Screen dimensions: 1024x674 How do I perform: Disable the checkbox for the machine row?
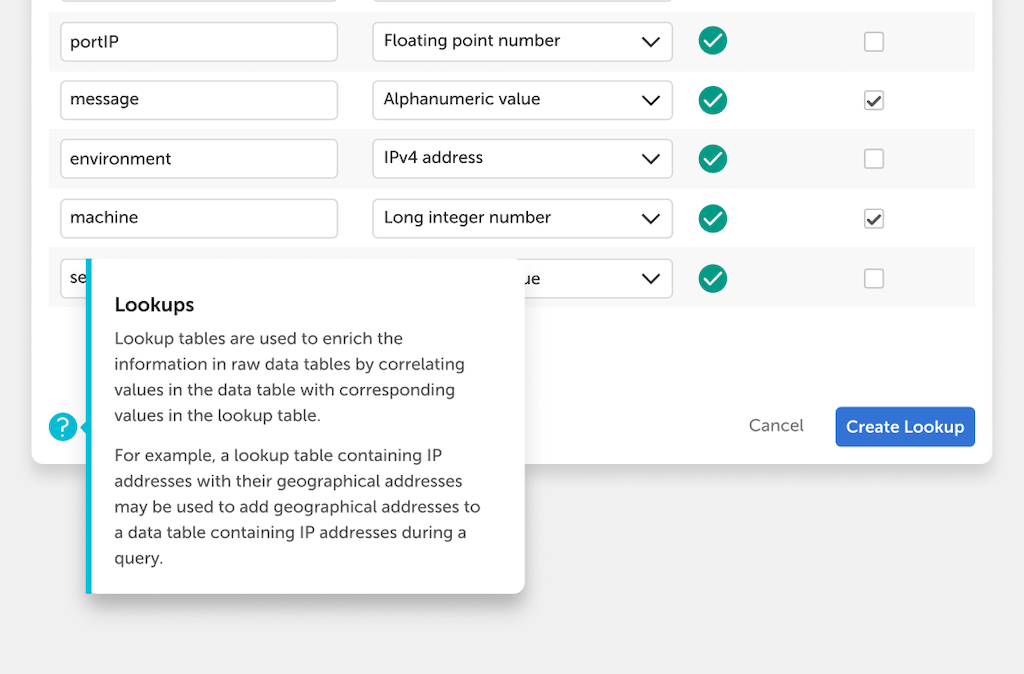[x=874, y=218]
